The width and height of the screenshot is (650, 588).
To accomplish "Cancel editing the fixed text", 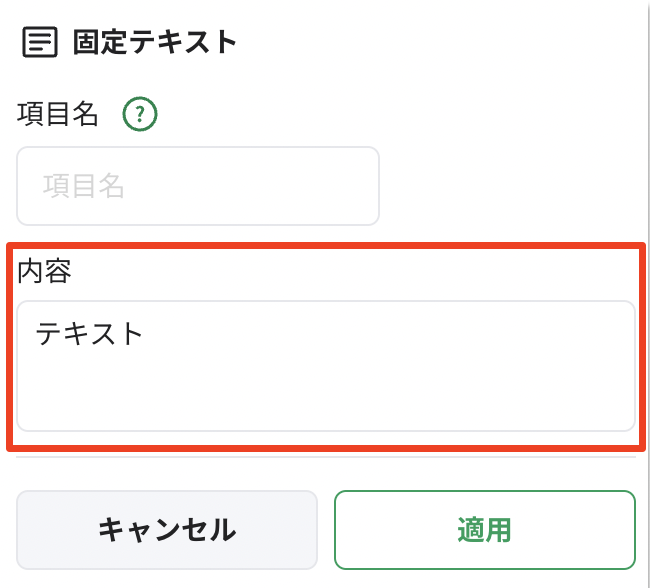I will pos(166,529).
